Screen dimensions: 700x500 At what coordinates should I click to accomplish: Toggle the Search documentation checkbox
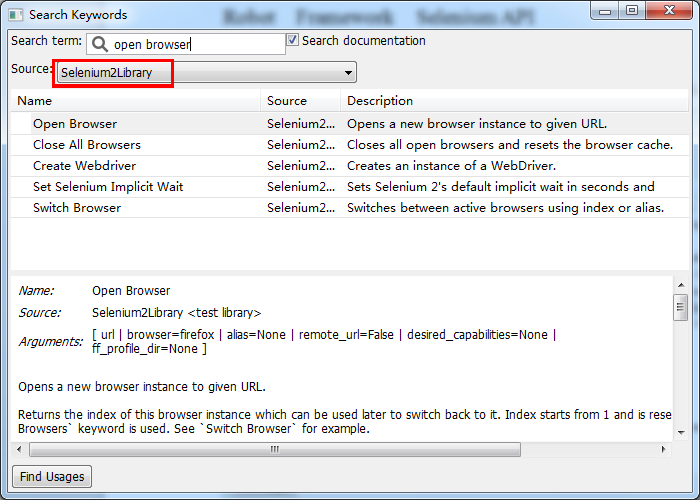pos(292,40)
